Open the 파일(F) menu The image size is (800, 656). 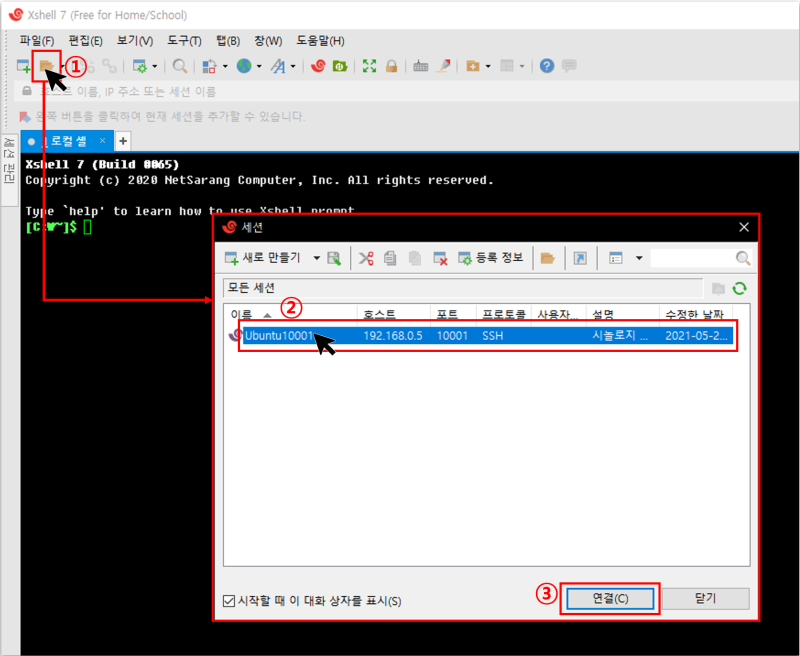(x=37, y=41)
